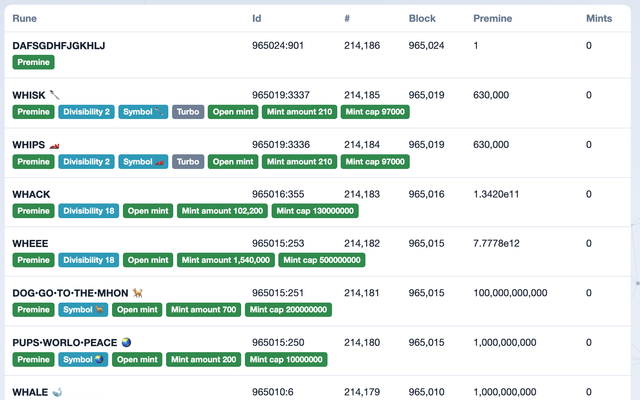Click Id 965015:251

(x=278, y=293)
